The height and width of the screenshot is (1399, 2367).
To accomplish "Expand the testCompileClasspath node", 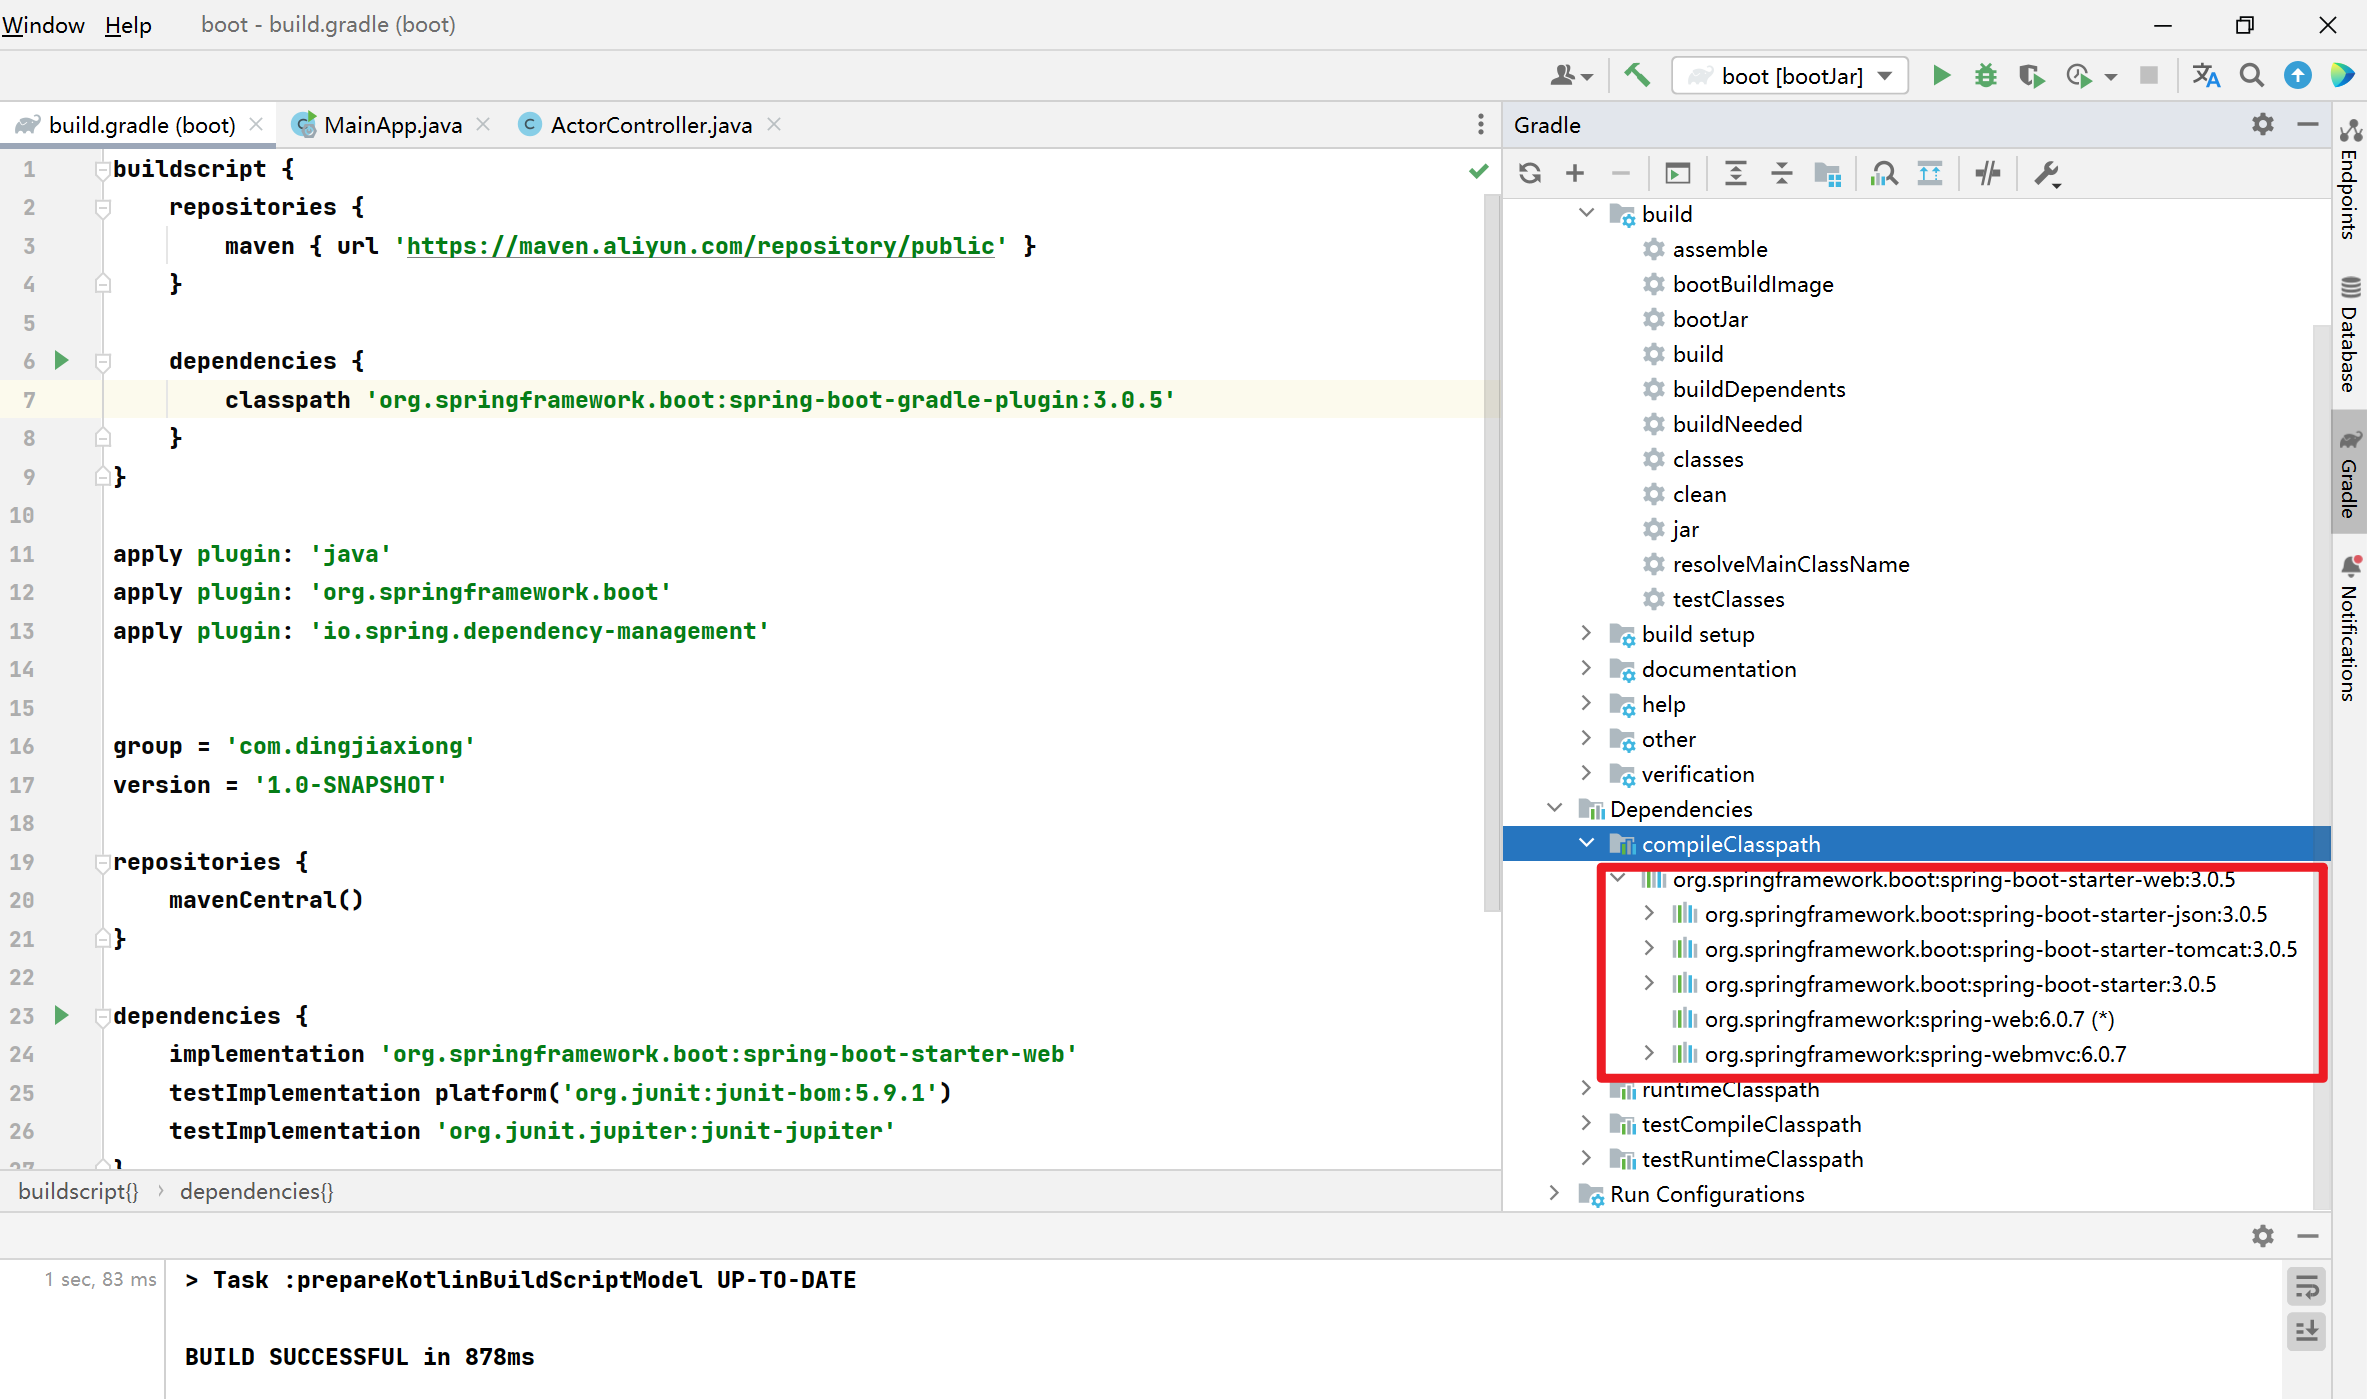I will coord(1586,1123).
